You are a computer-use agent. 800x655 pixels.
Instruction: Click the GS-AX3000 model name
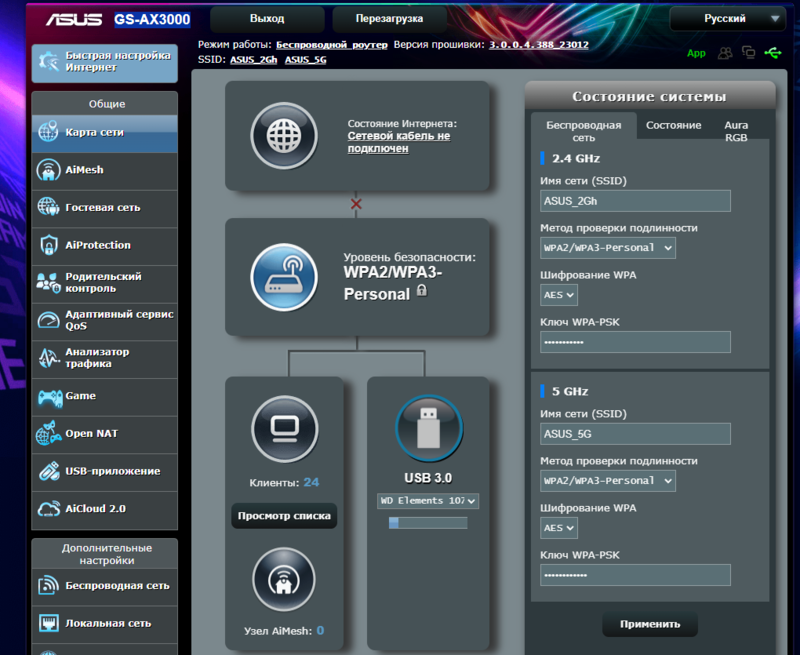click(x=152, y=19)
